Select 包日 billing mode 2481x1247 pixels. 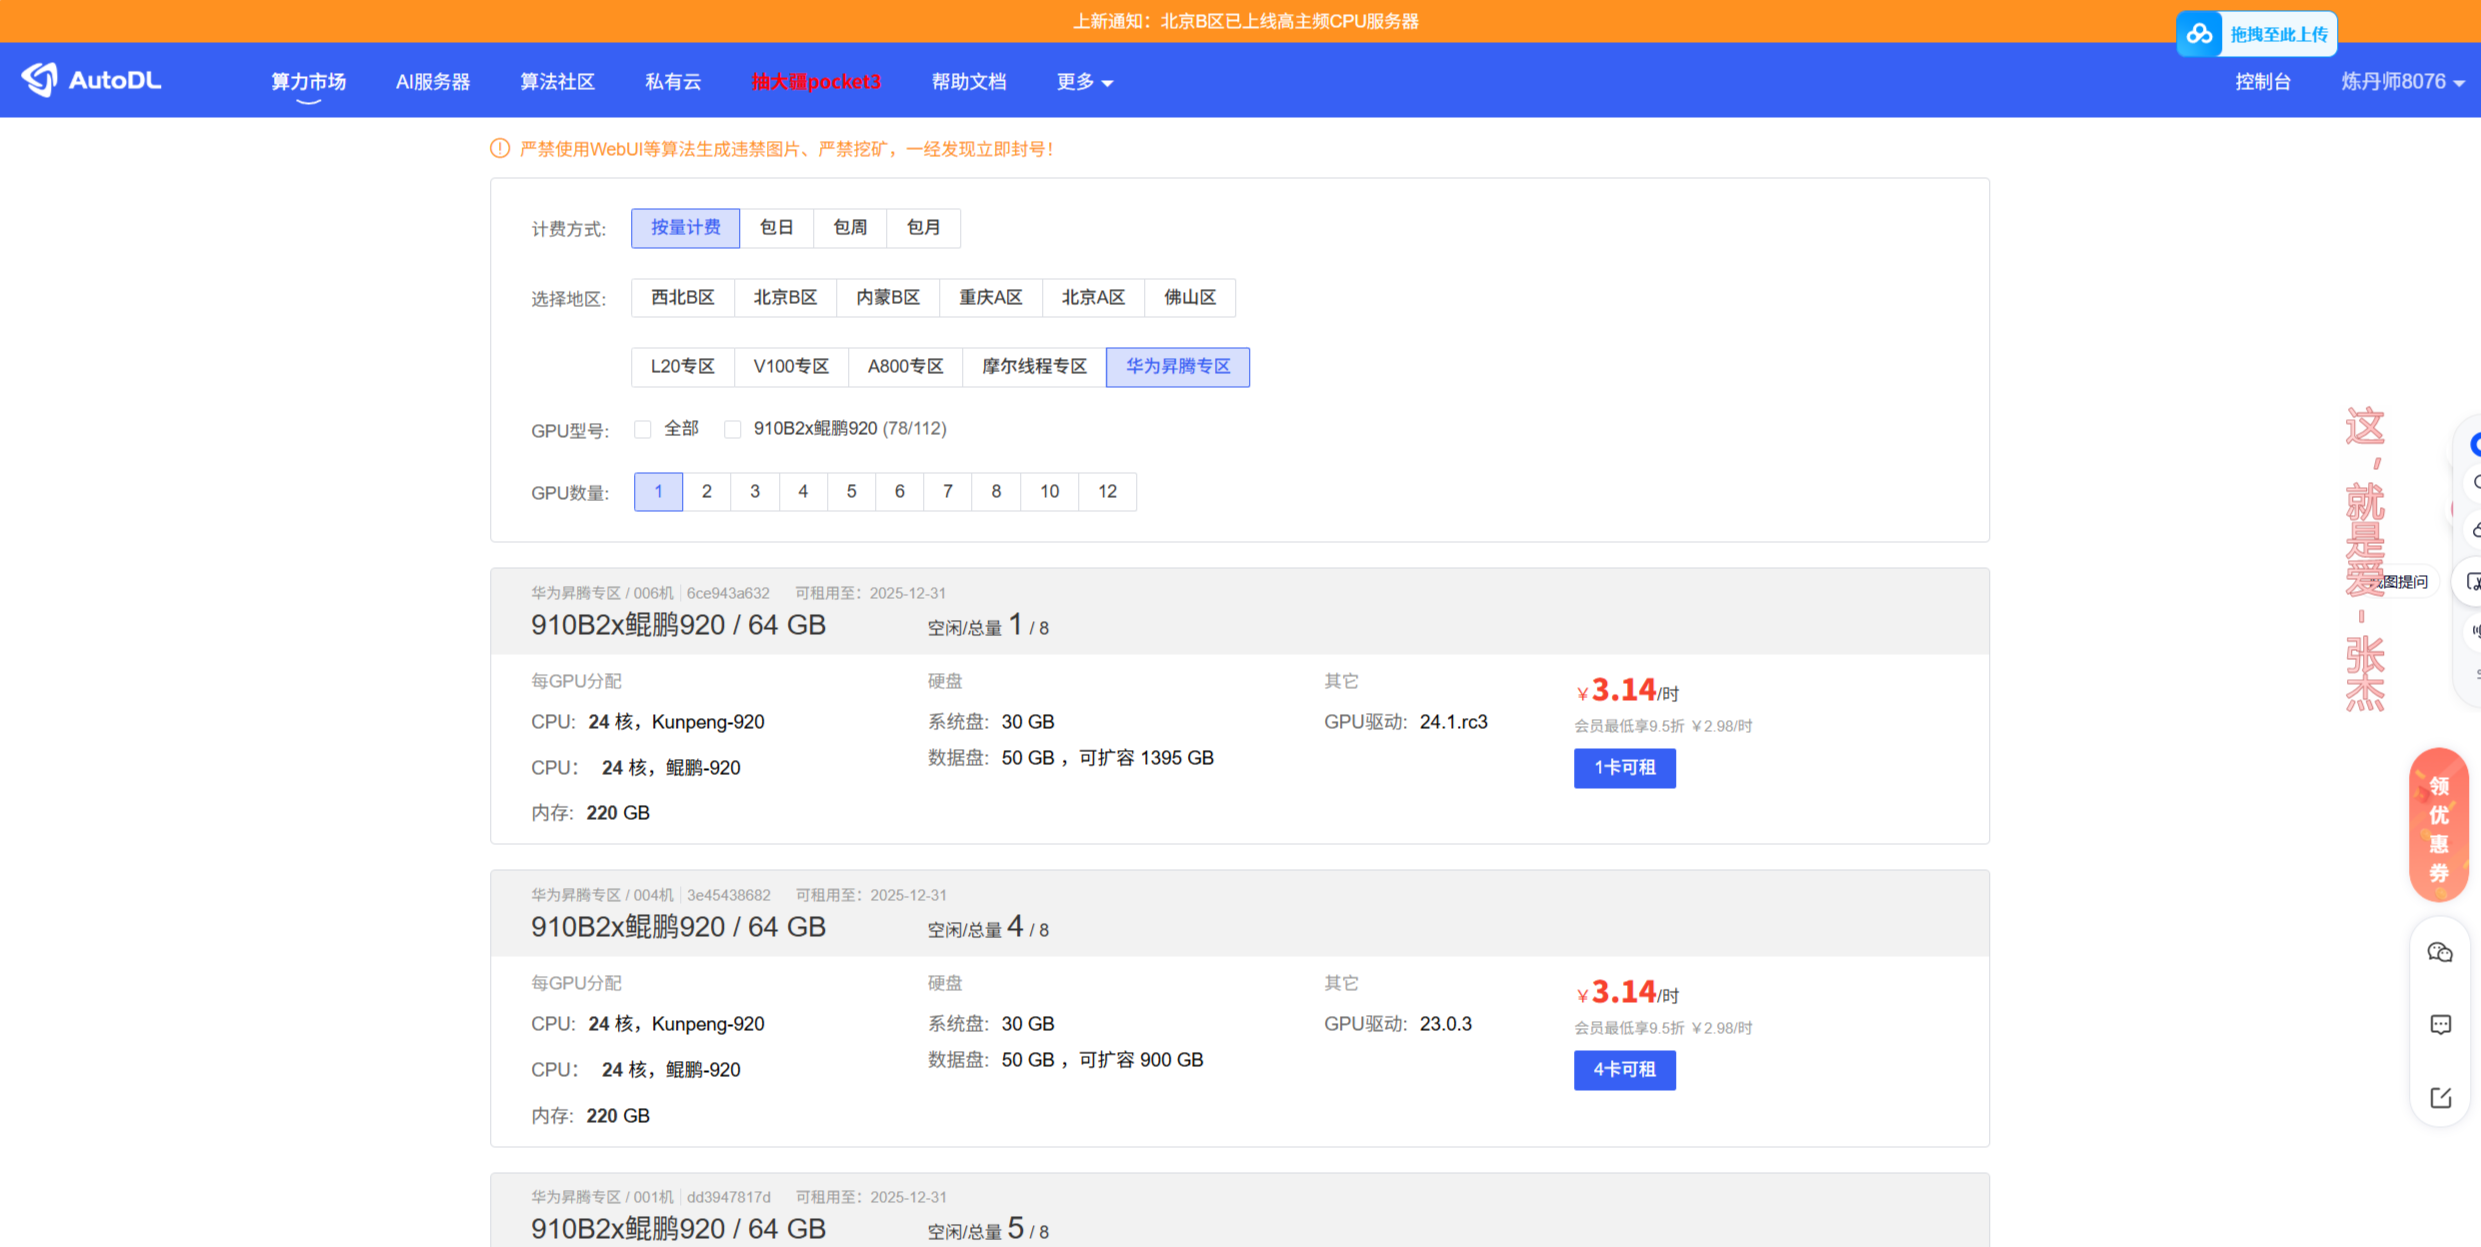point(777,228)
